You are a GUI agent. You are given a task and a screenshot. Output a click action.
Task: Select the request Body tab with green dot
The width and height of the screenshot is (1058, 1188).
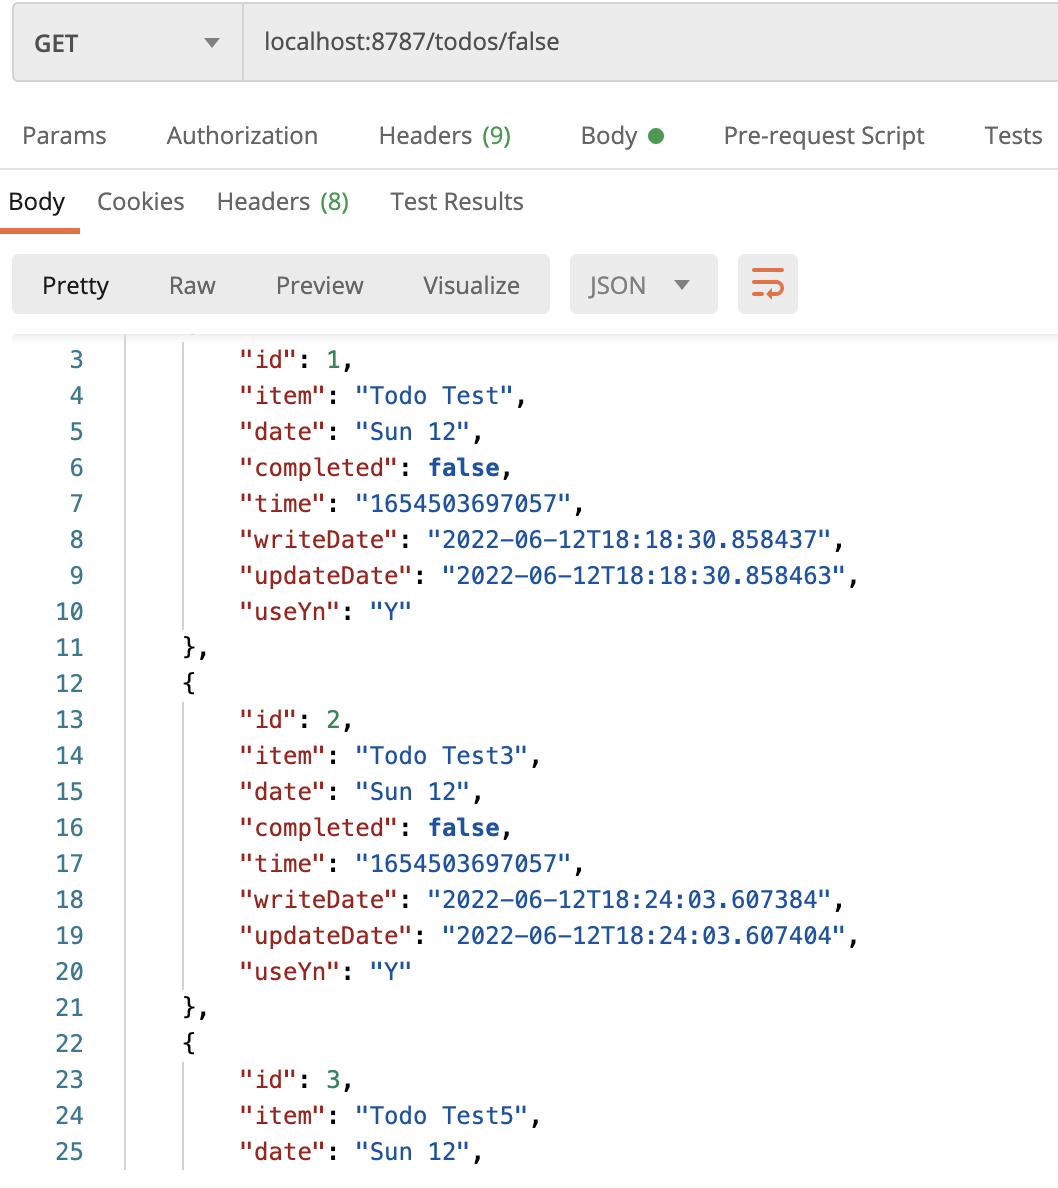coord(622,136)
